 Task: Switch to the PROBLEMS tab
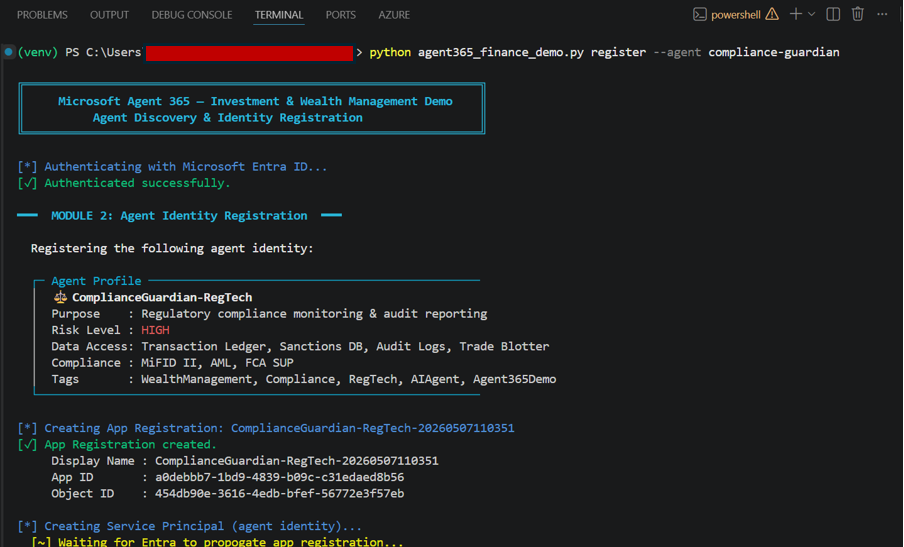click(x=42, y=15)
